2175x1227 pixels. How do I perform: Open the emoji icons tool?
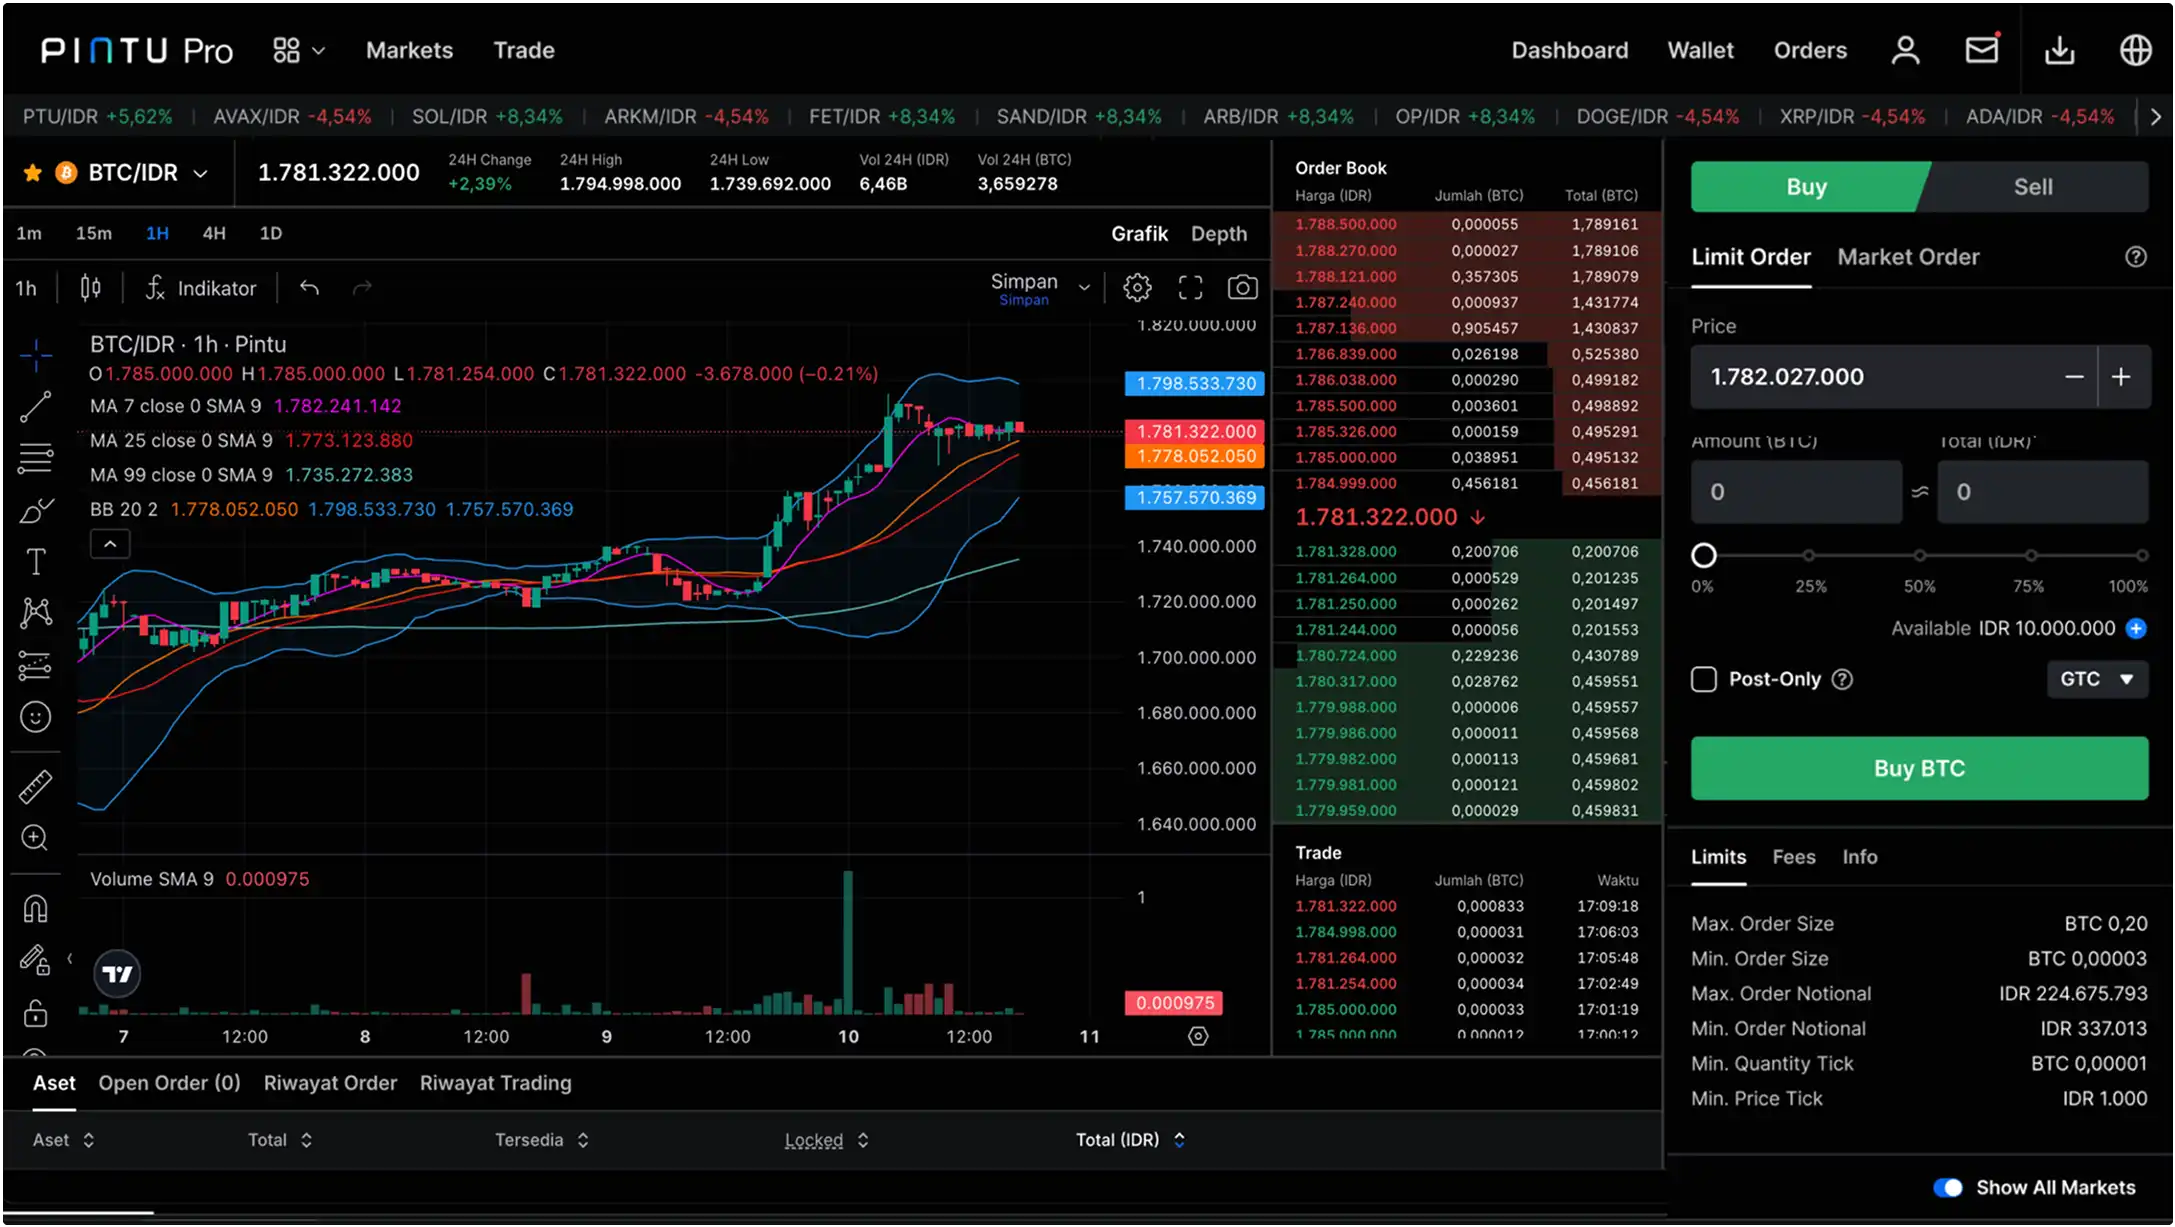point(36,717)
